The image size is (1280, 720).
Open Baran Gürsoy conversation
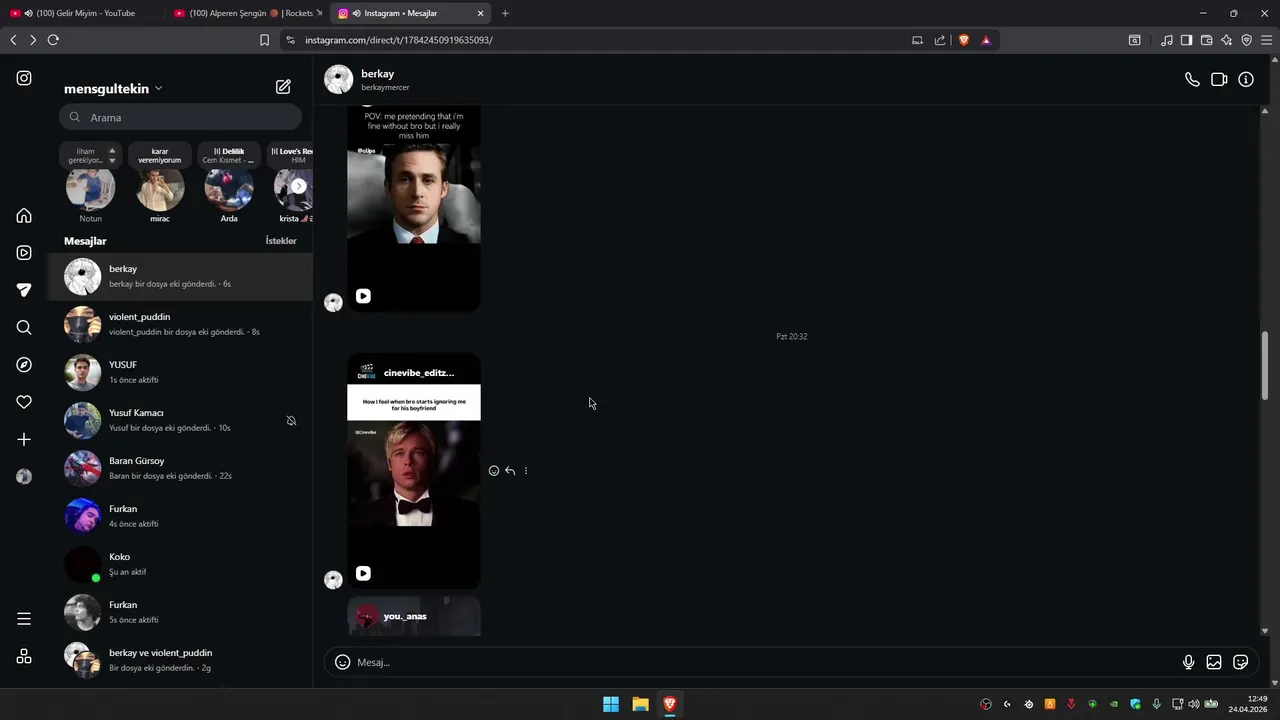pos(180,468)
